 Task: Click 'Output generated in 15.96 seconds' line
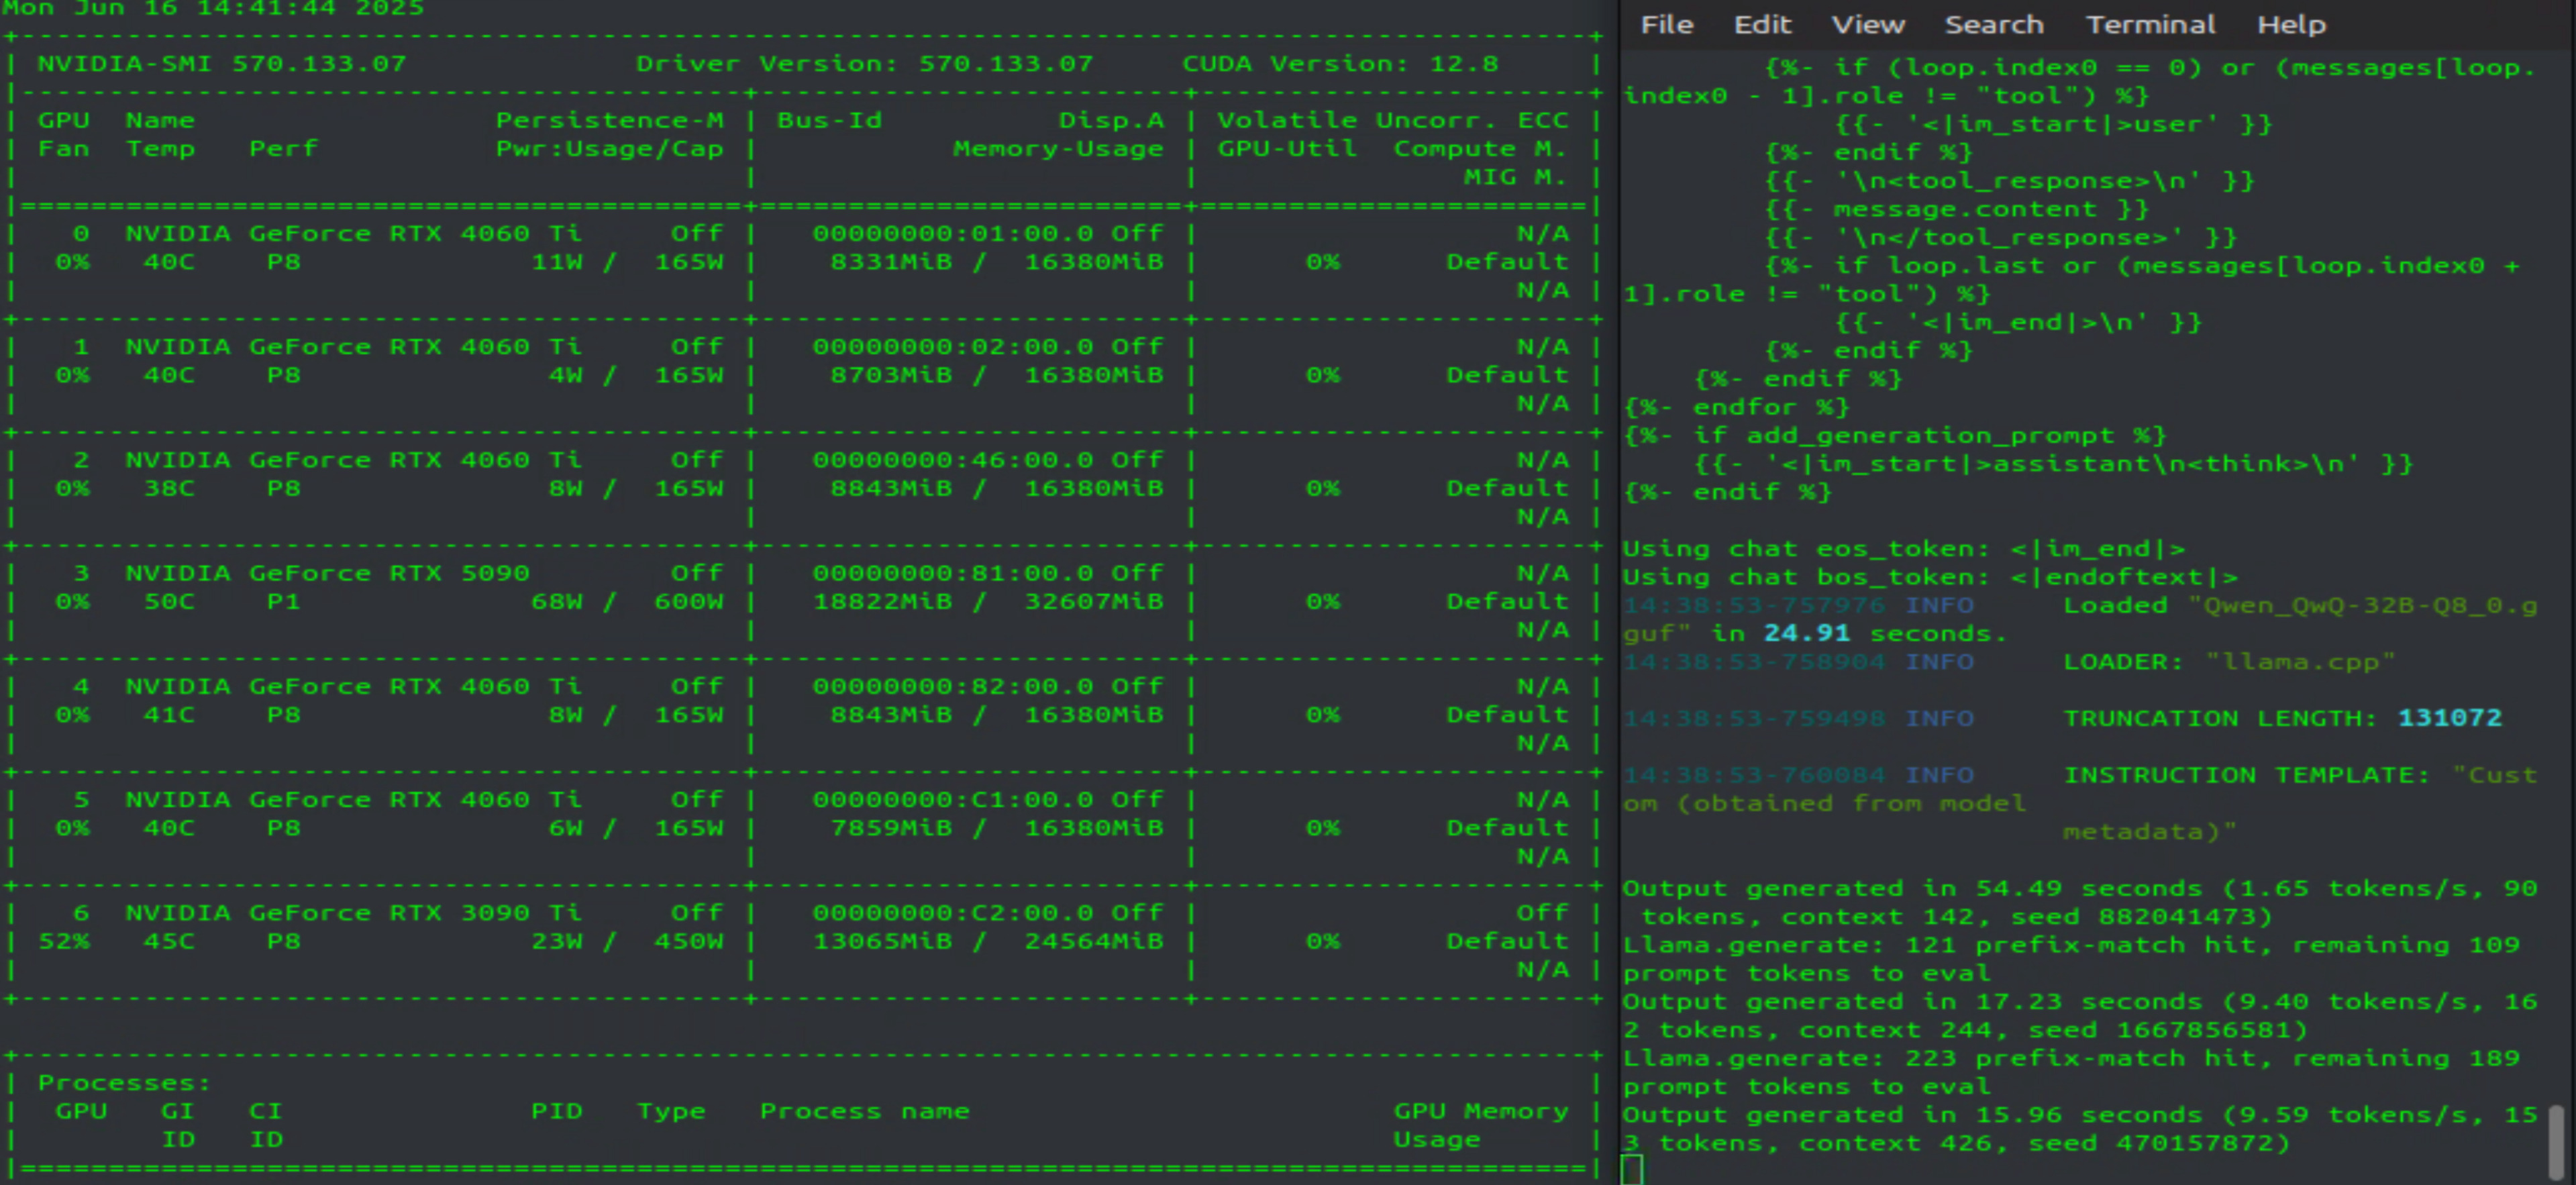(x=2080, y=1128)
